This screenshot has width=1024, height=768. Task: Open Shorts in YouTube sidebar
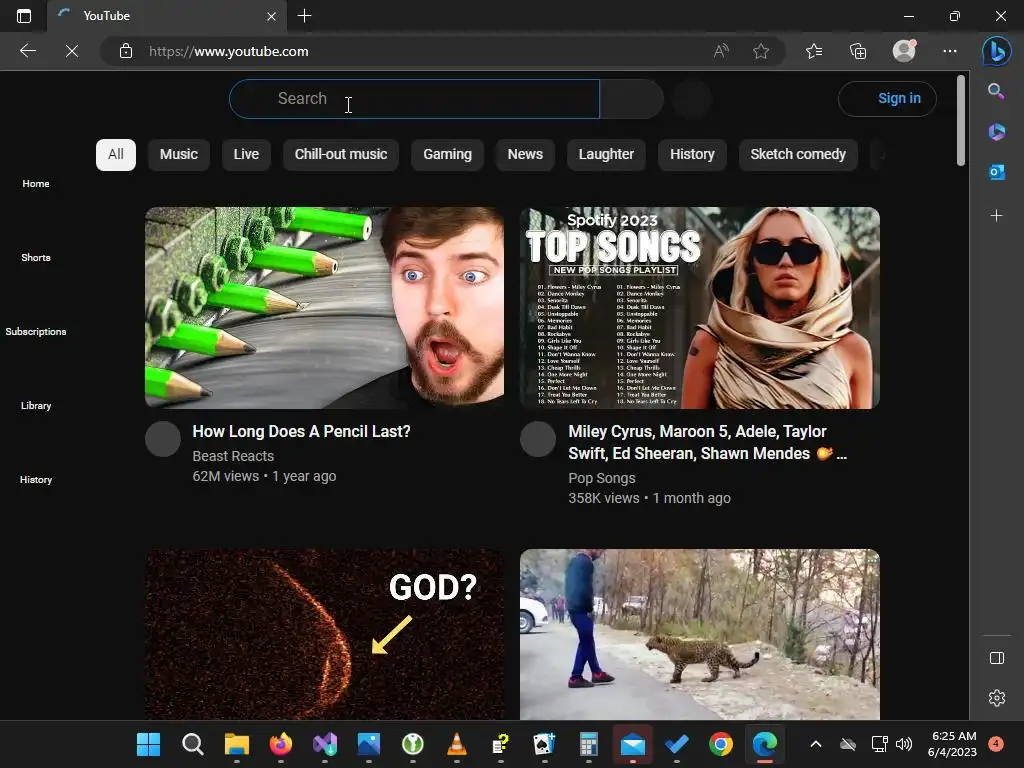click(x=36, y=257)
